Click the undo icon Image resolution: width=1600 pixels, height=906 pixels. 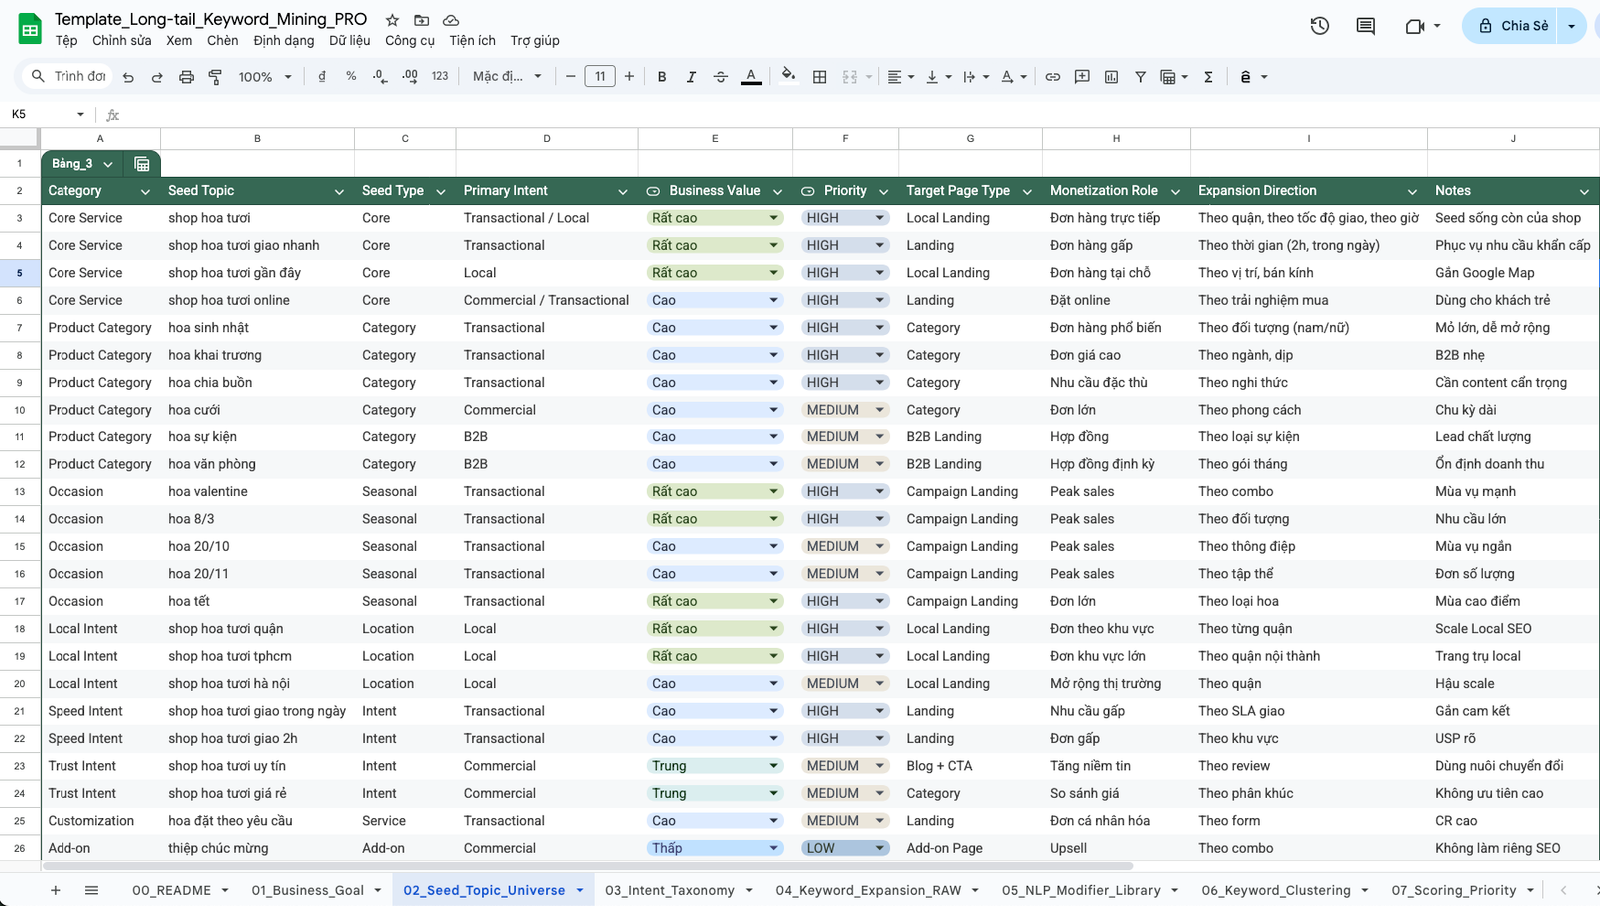click(128, 77)
